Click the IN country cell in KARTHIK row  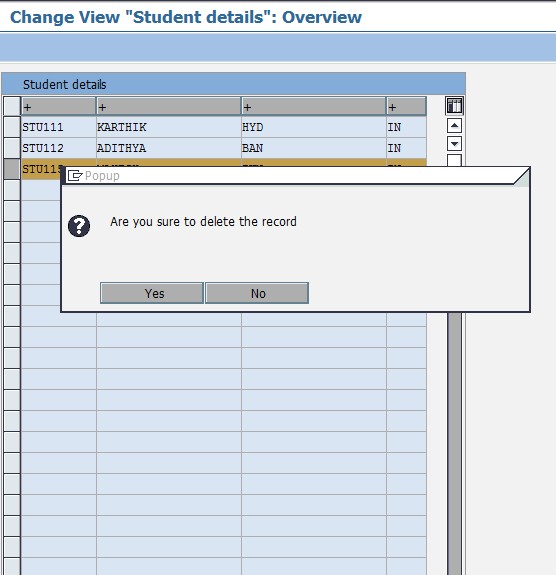[406, 127]
